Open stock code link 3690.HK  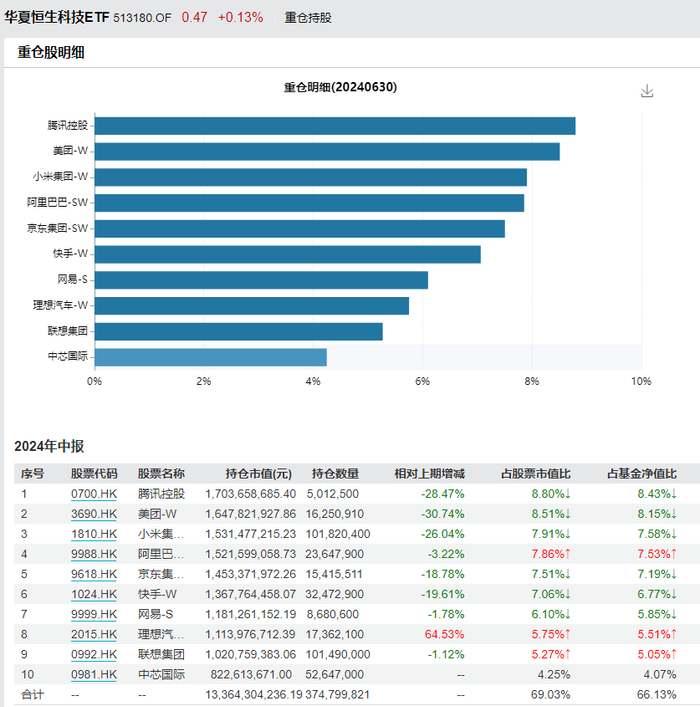coord(94,514)
